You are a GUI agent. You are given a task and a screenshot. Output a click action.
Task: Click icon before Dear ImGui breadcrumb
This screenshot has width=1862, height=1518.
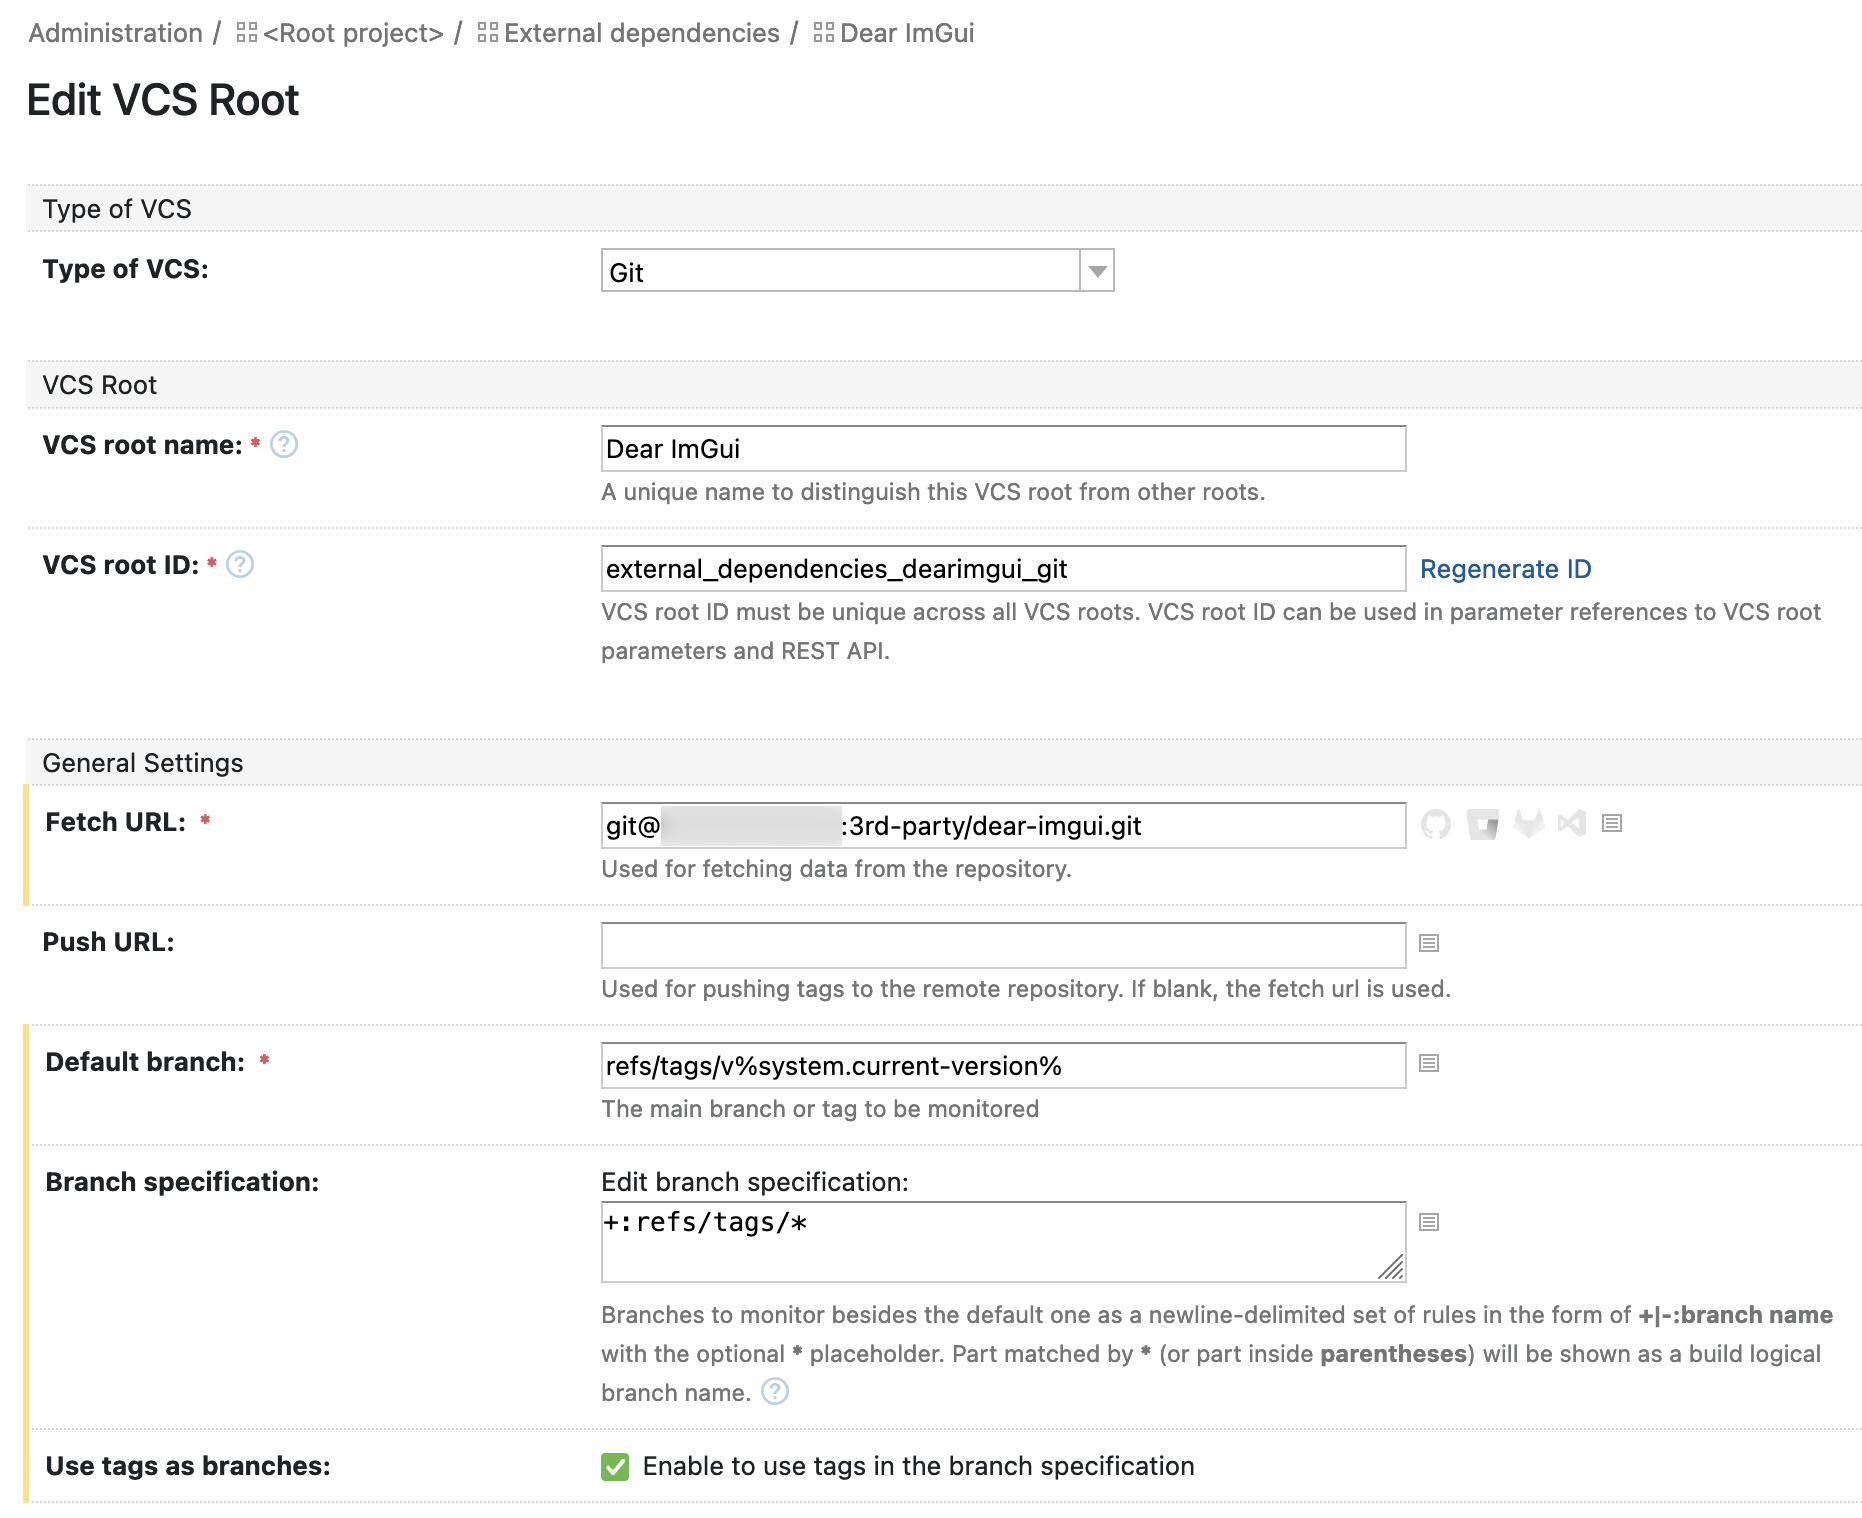[824, 33]
